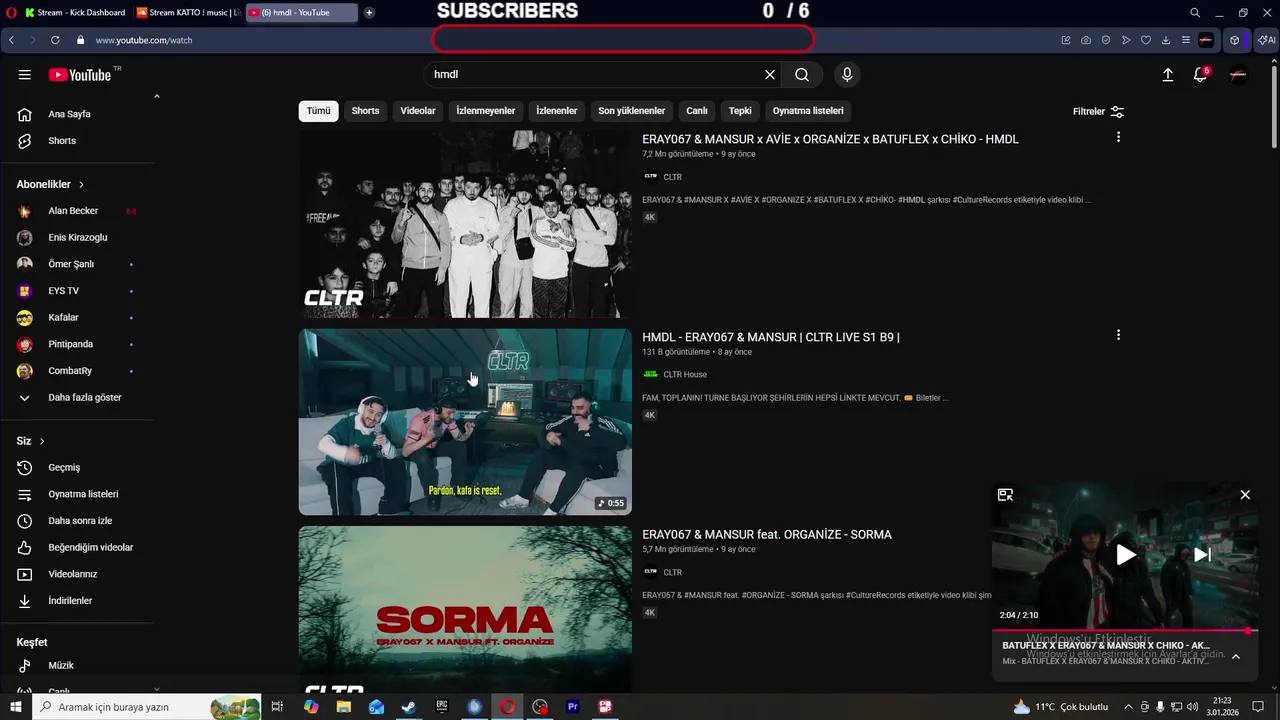Open the Abonelikler section

[x=51, y=184]
